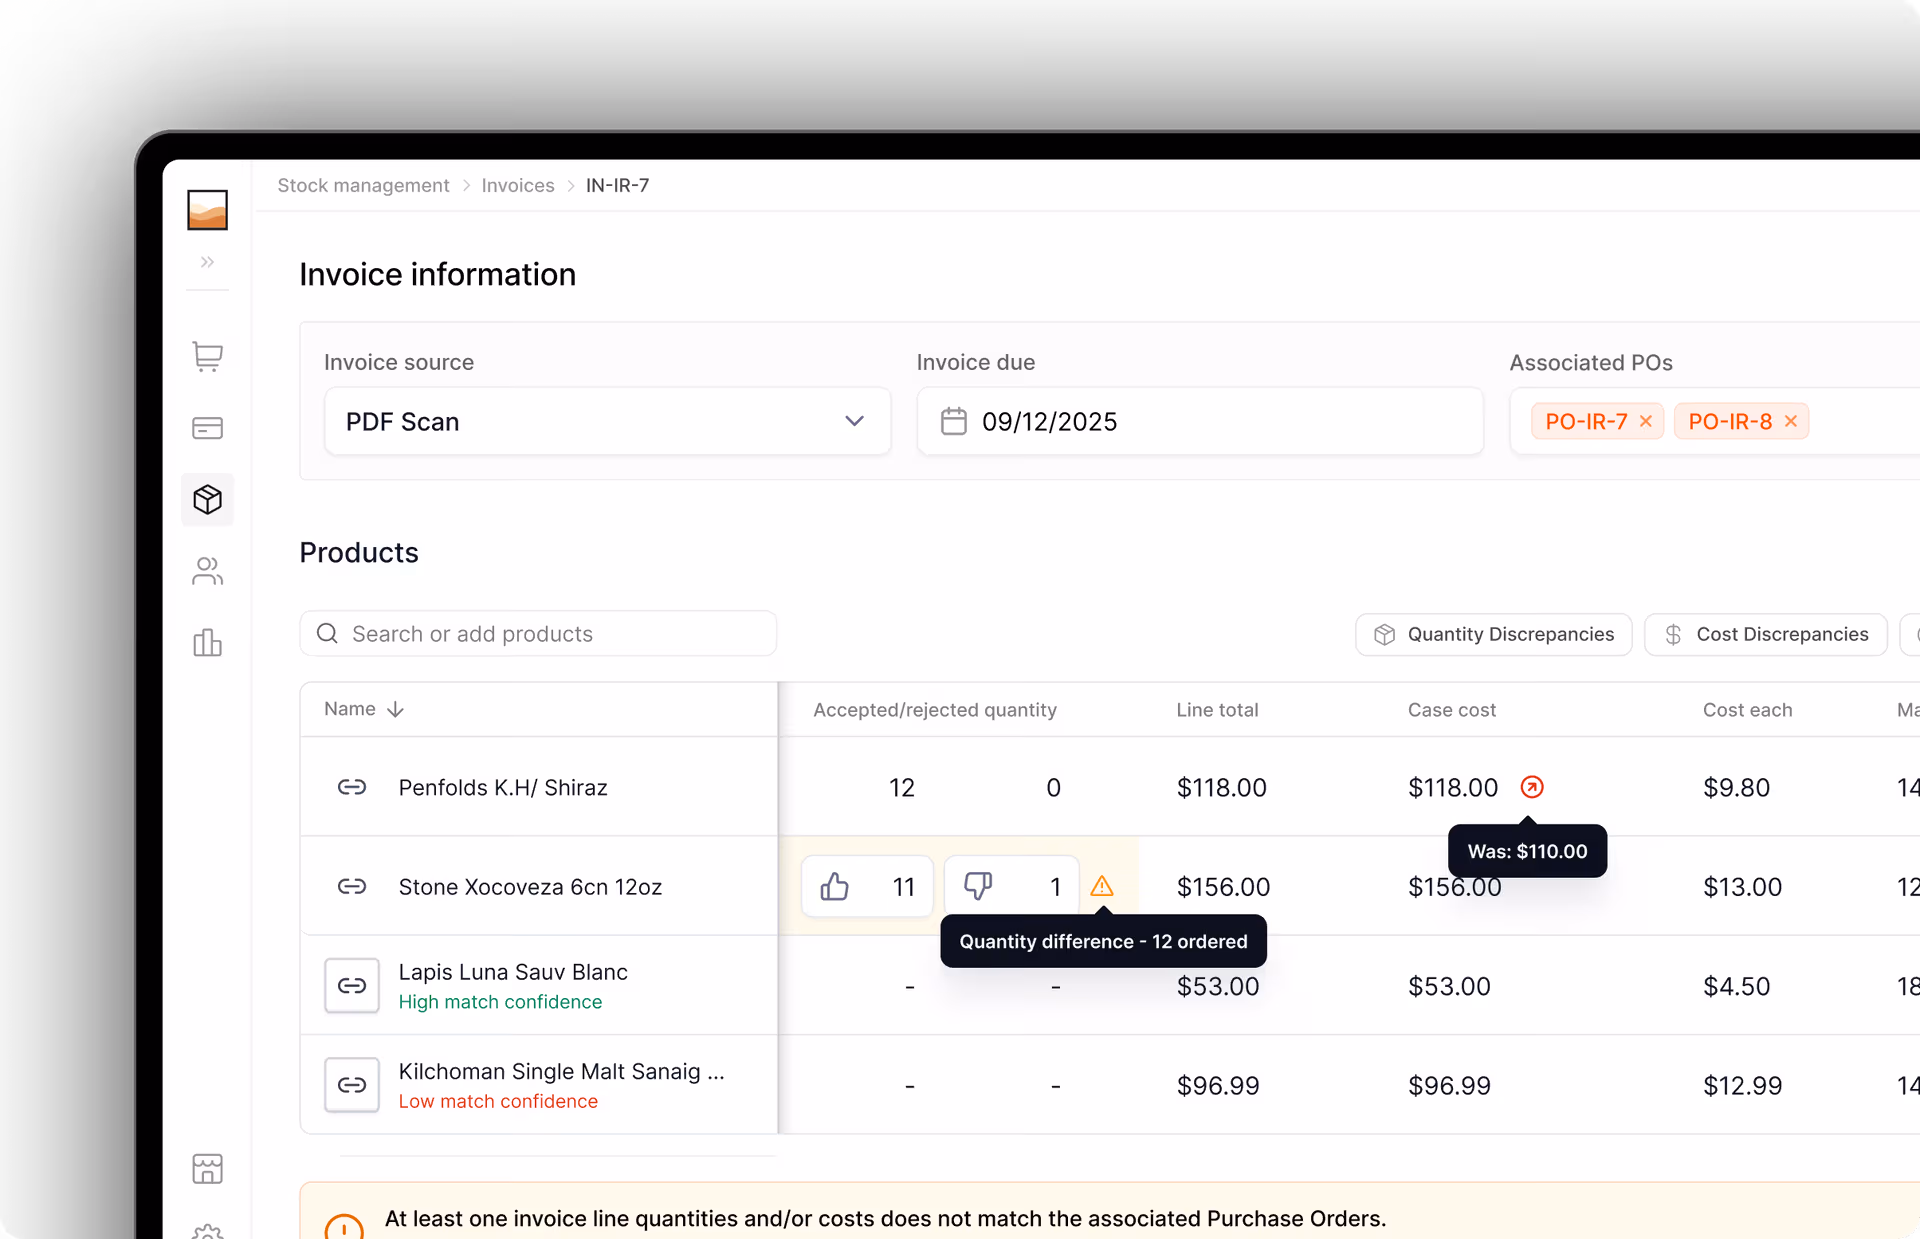This screenshot has width=1920, height=1239.
Task: Toggle Quantity Discrepancies filter
Action: tap(1493, 634)
